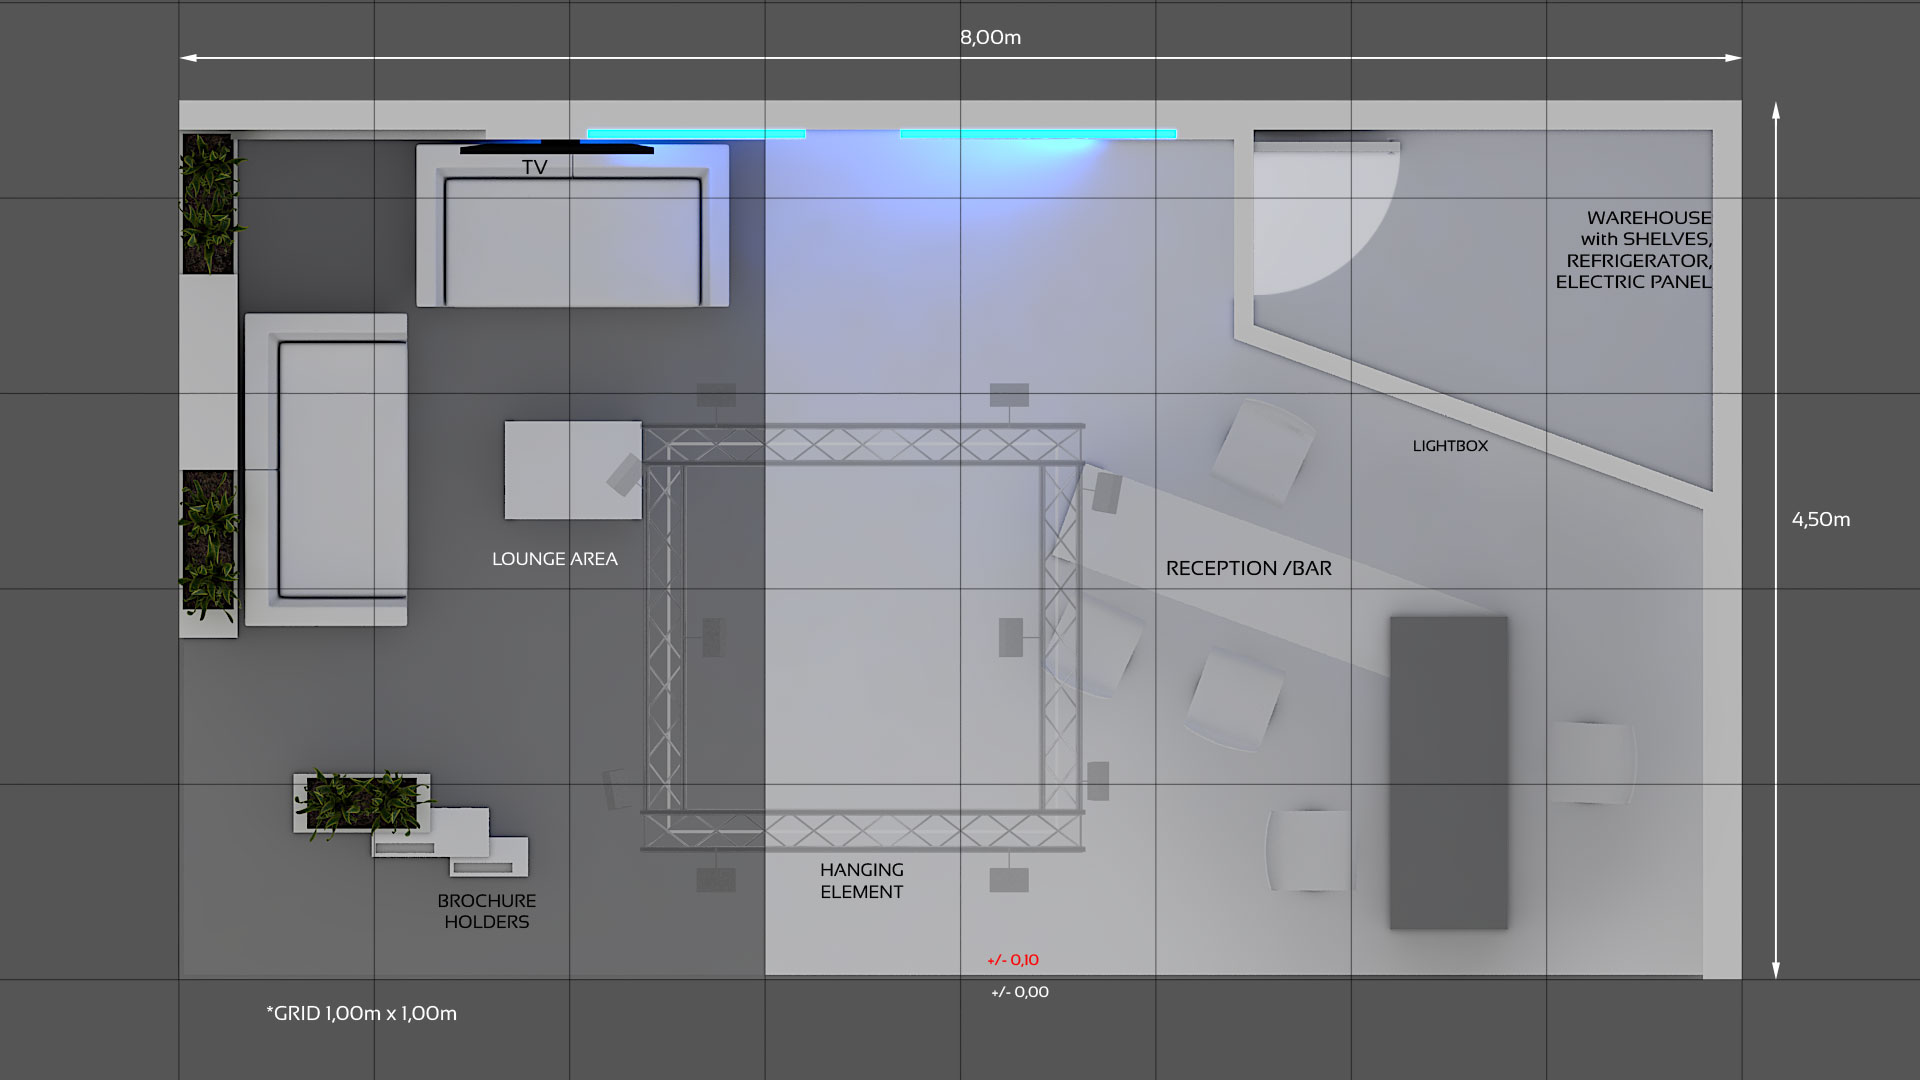Click the dark rectangular bar table
Screen dimensions: 1920x1080
(x=1448, y=772)
